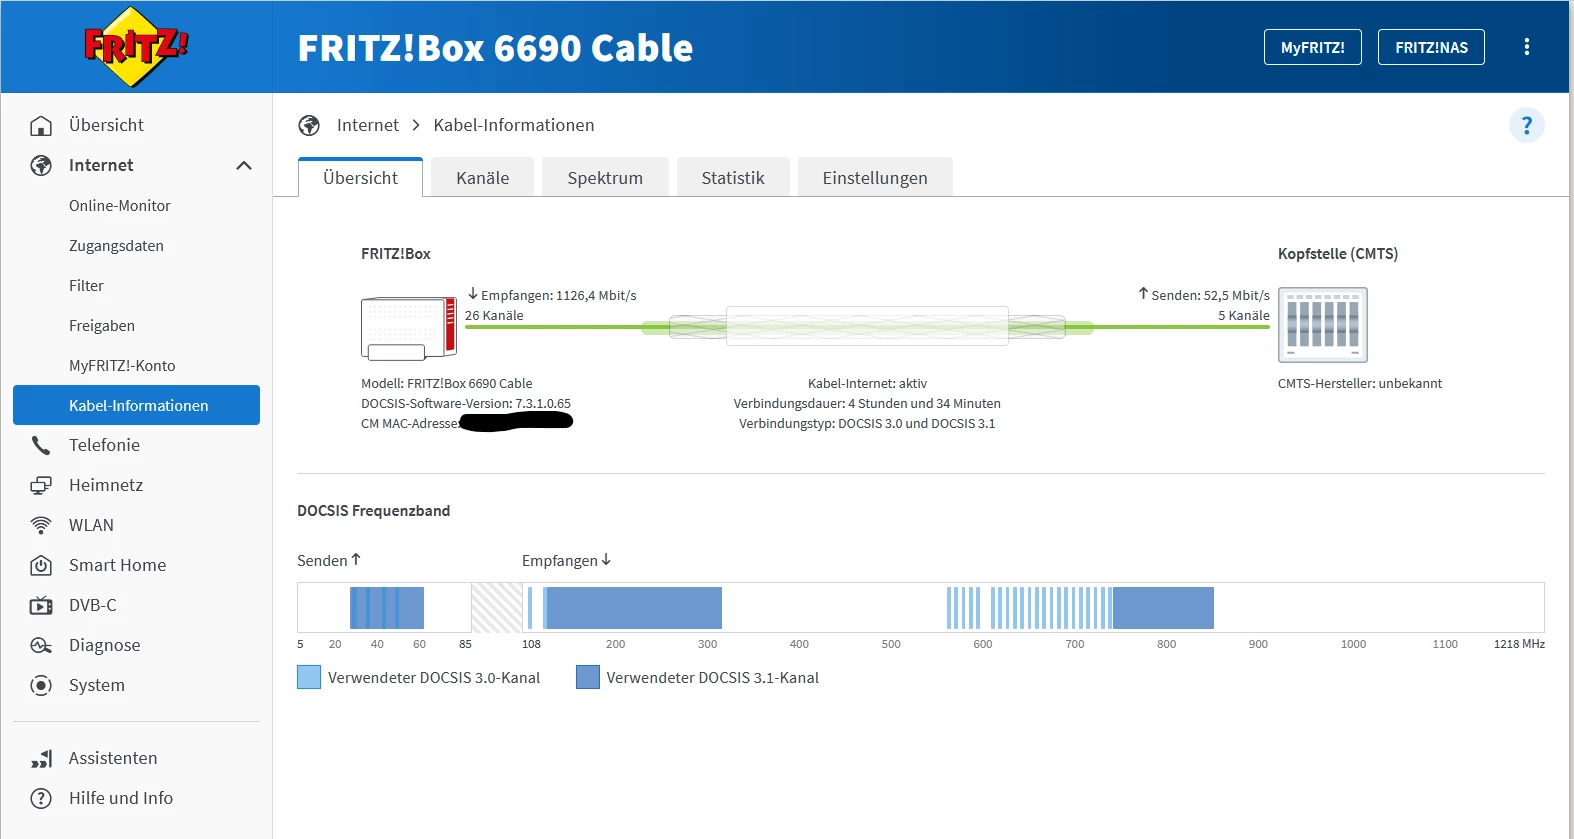Click the Diagnose icon
This screenshot has height=839, width=1574.
tap(41, 645)
